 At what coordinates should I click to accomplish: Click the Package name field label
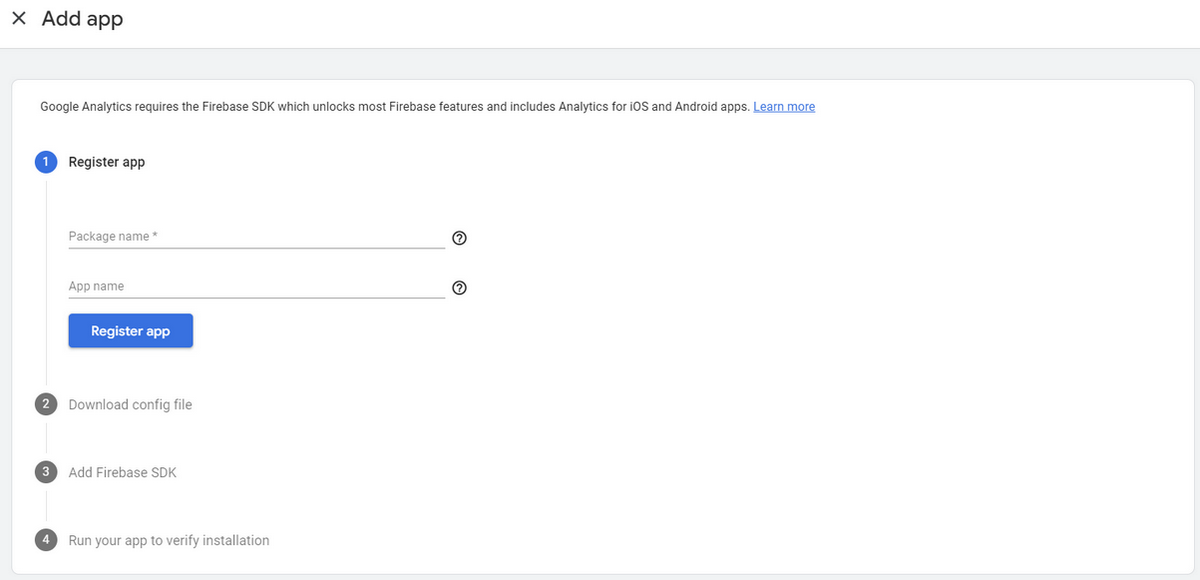click(x=113, y=237)
